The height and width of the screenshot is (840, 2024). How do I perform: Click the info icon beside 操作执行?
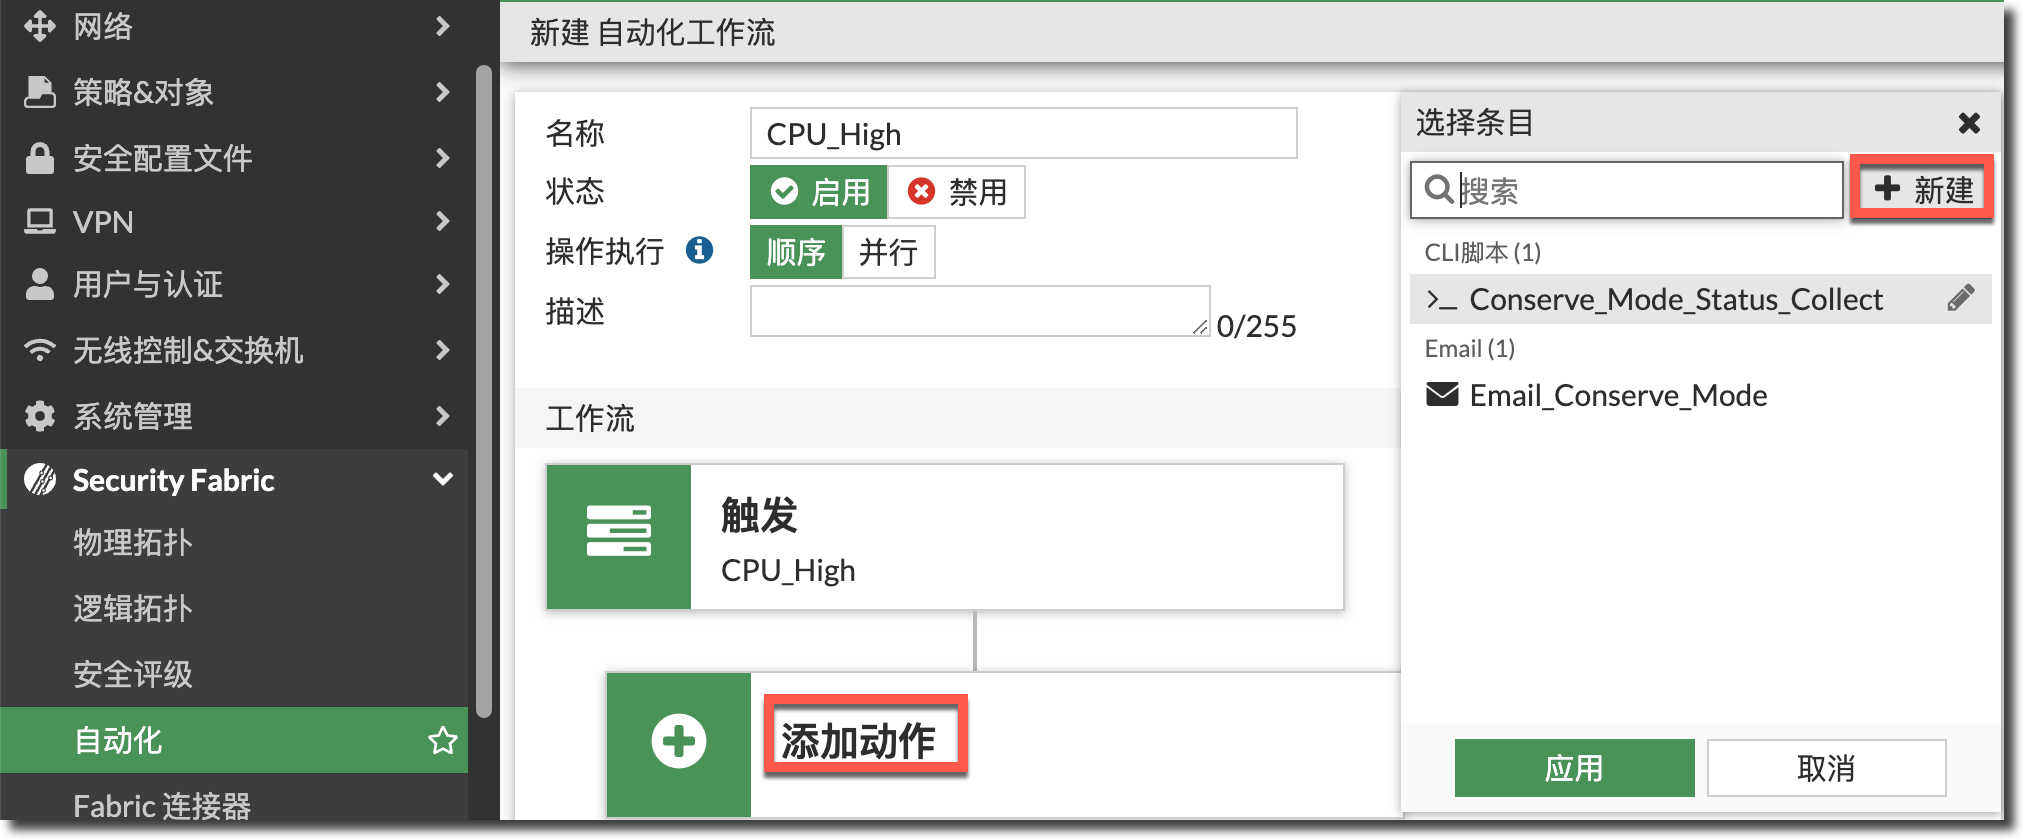click(x=699, y=250)
